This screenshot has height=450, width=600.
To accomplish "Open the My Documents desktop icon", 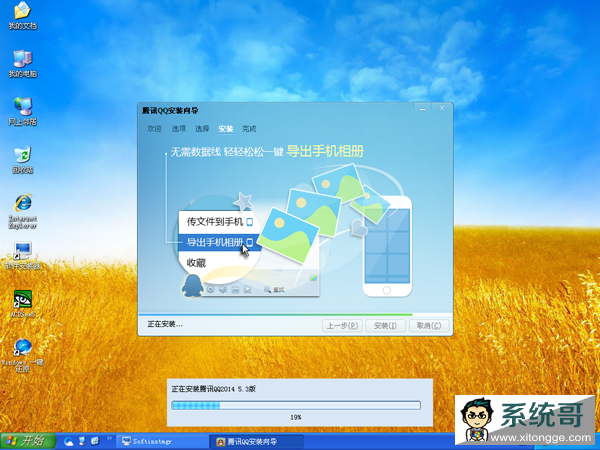I will tap(23, 16).
